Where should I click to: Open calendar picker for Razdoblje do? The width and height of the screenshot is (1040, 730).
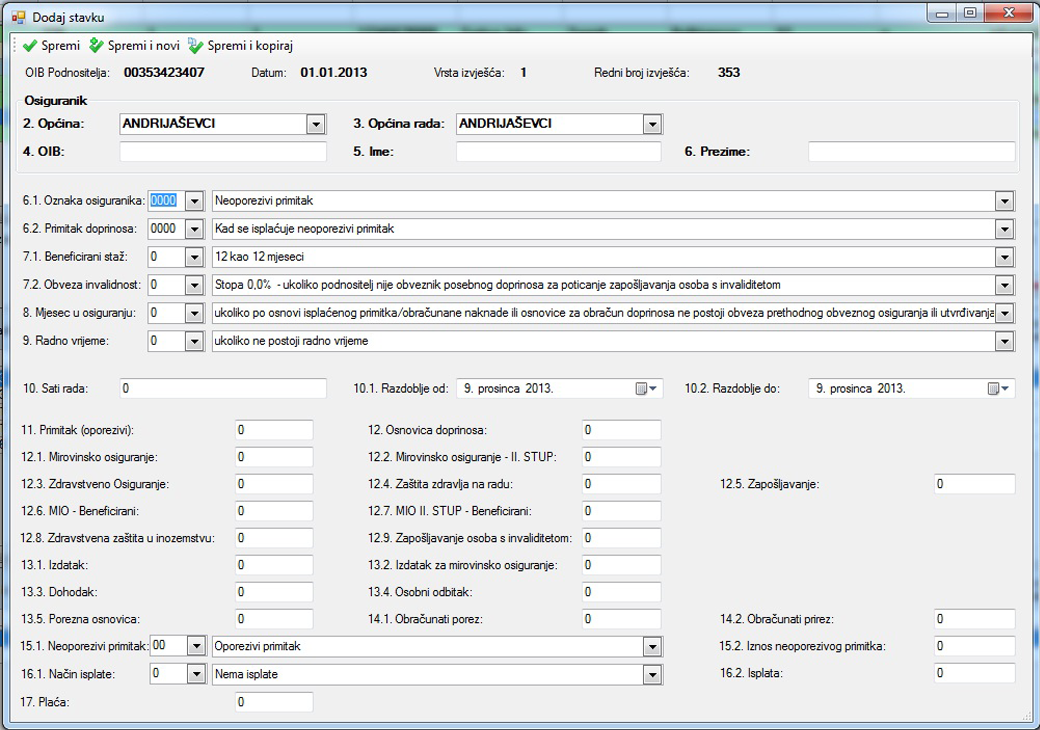[x=998, y=389]
